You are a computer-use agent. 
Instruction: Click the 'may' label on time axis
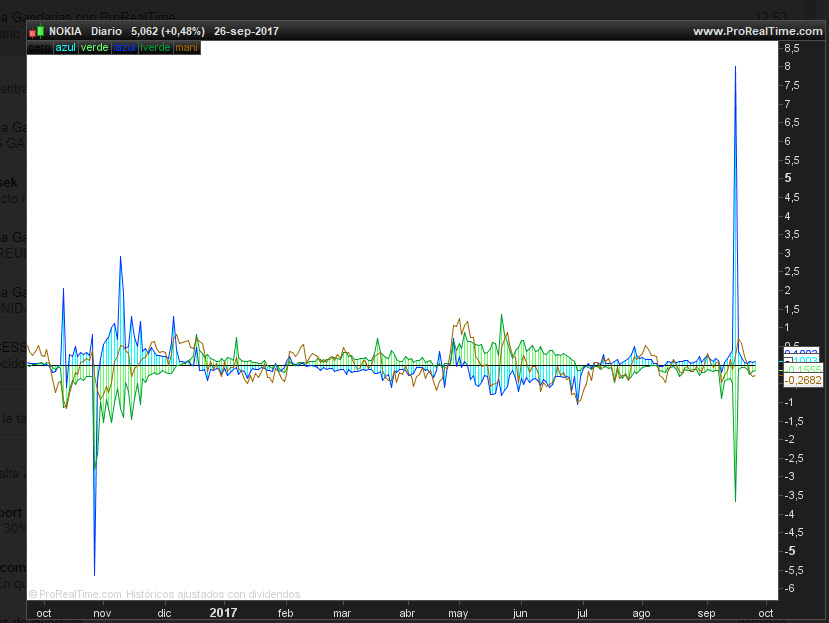(x=458, y=613)
